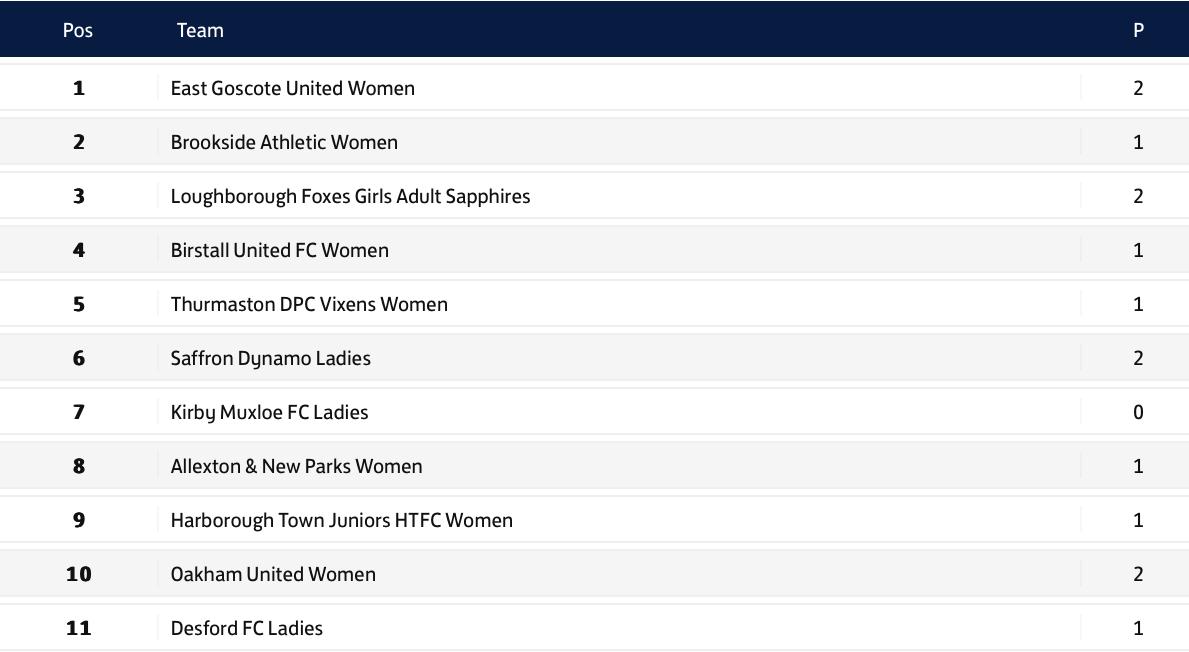Click position number 1 in the table
This screenshot has width=1189, height=652.
pos(79,88)
